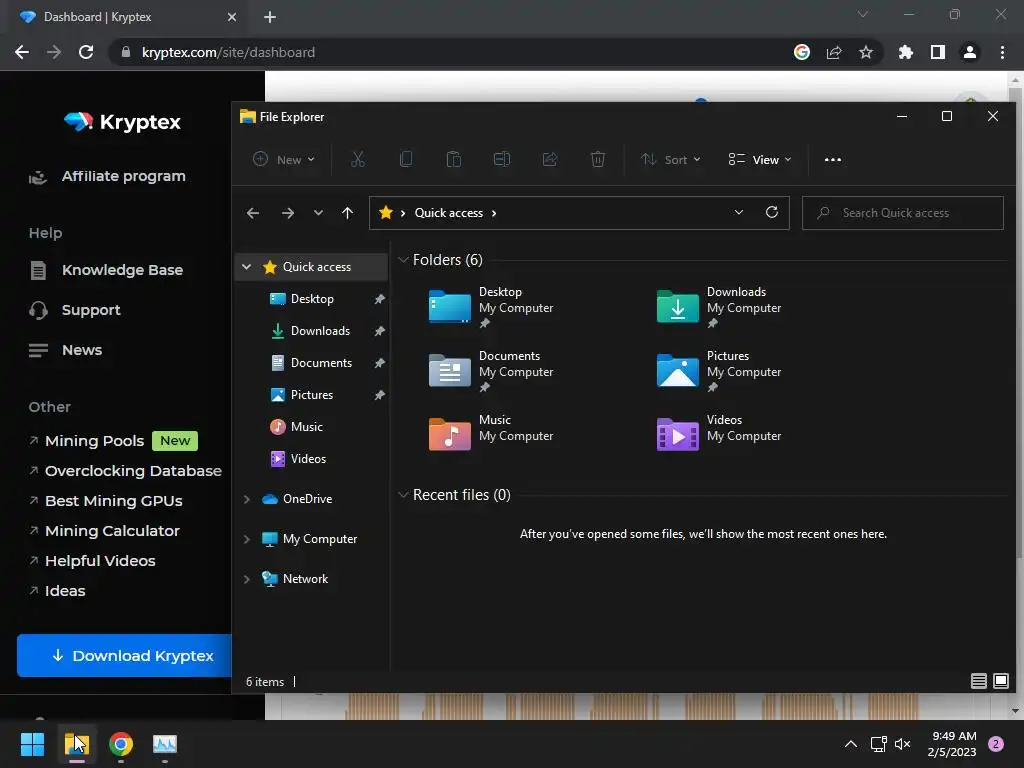
Task: Open the Videos folder tile
Action: point(719,434)
